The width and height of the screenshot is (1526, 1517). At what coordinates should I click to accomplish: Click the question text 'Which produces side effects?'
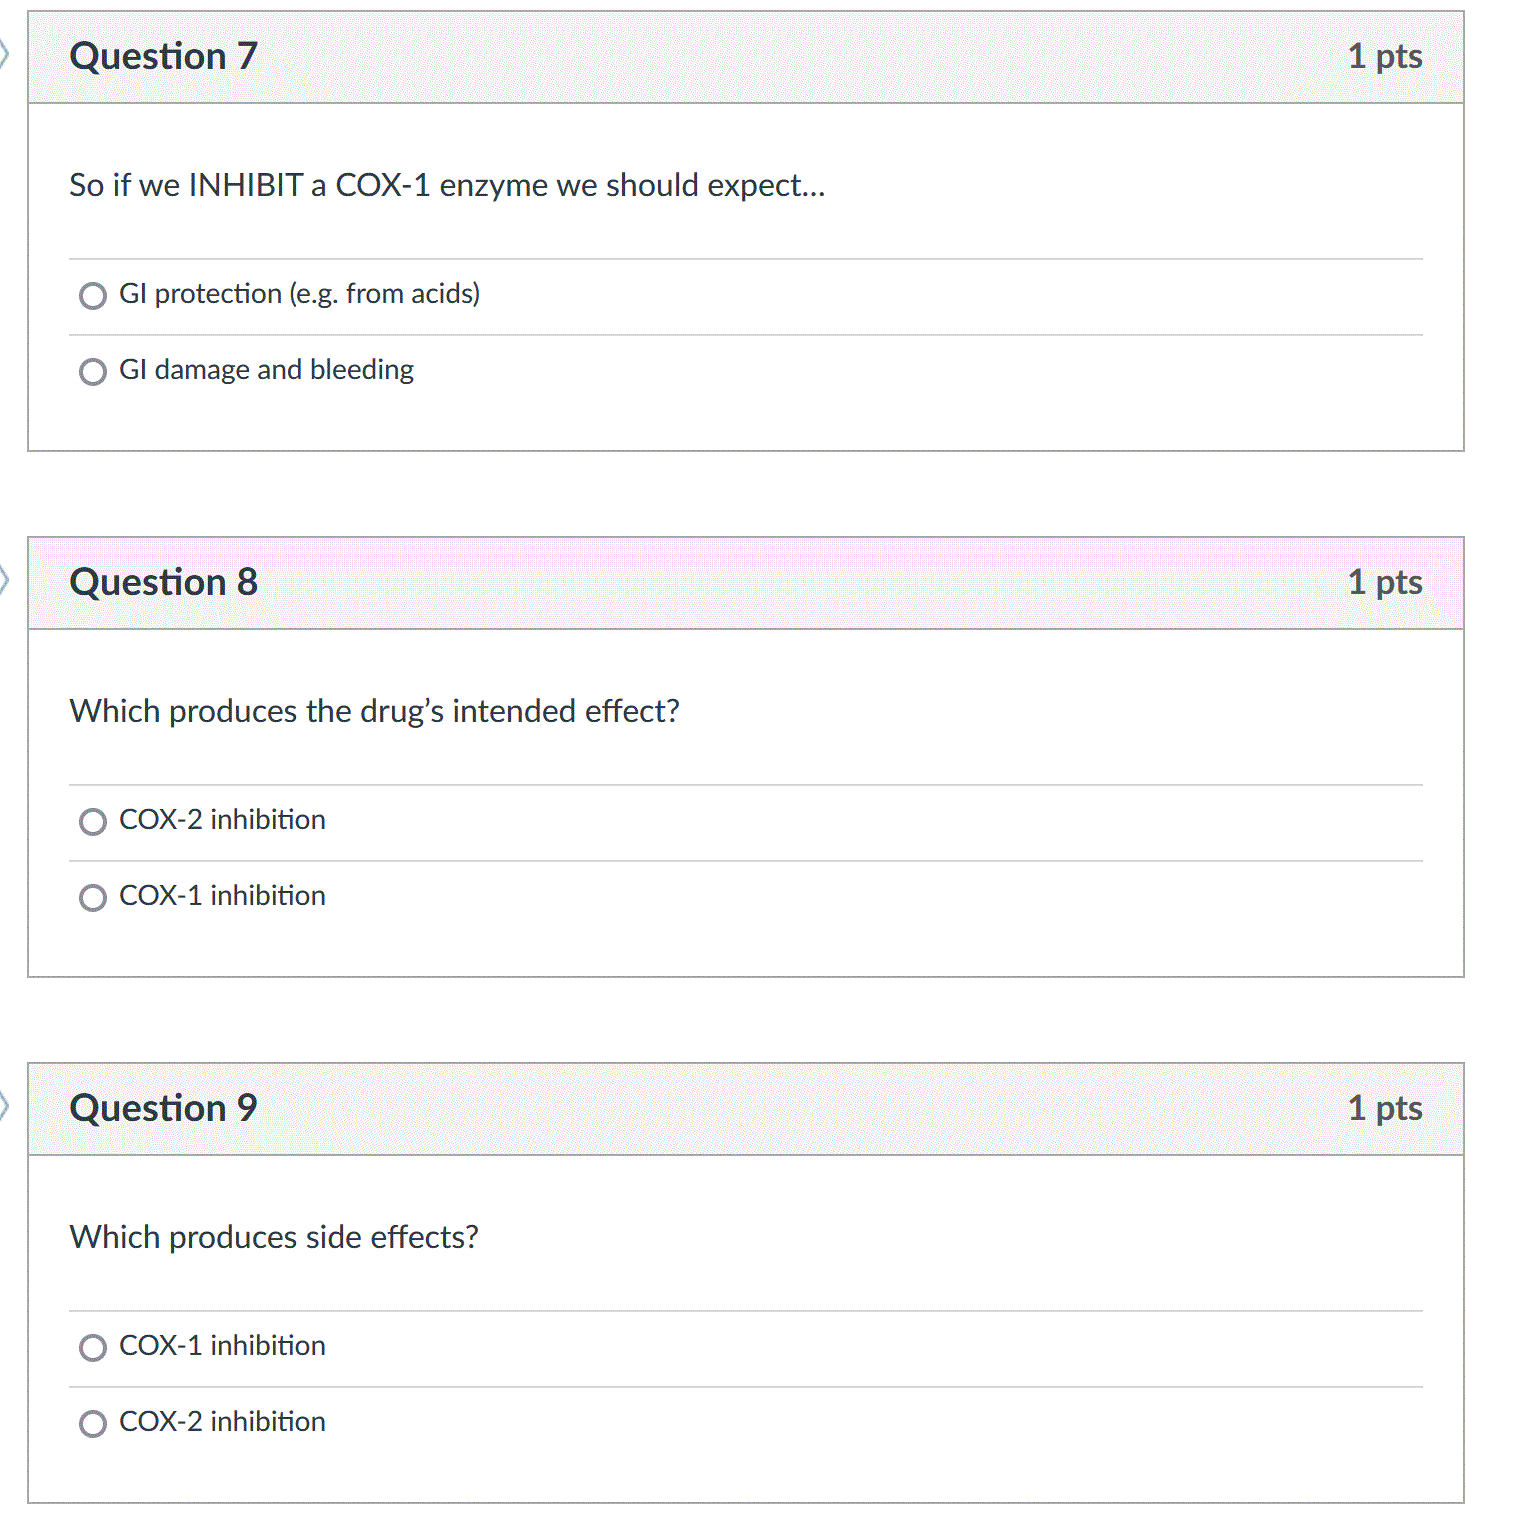coord(274,1237)
